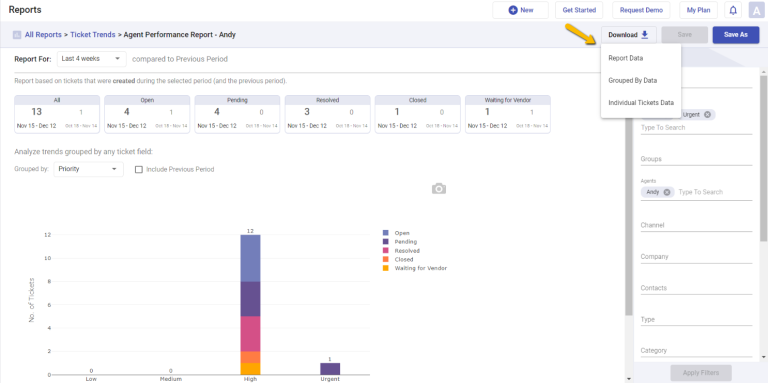Go to the All Reports breadcrumb link
The image size is (768, 383).
click(43, 35)
